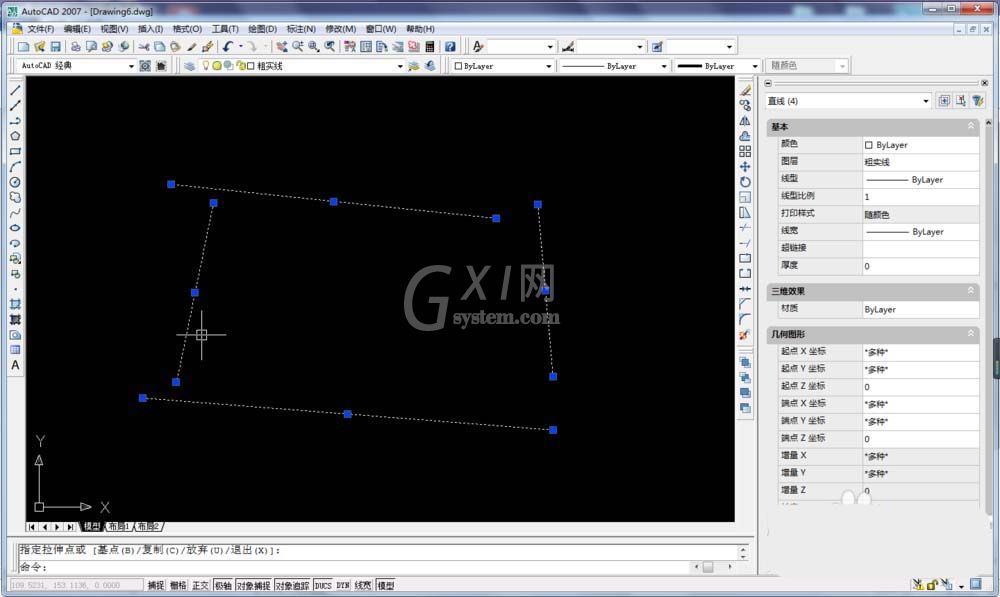Select the Line draw tool
The image size is (1000, 597).
(x=15, y=91)
